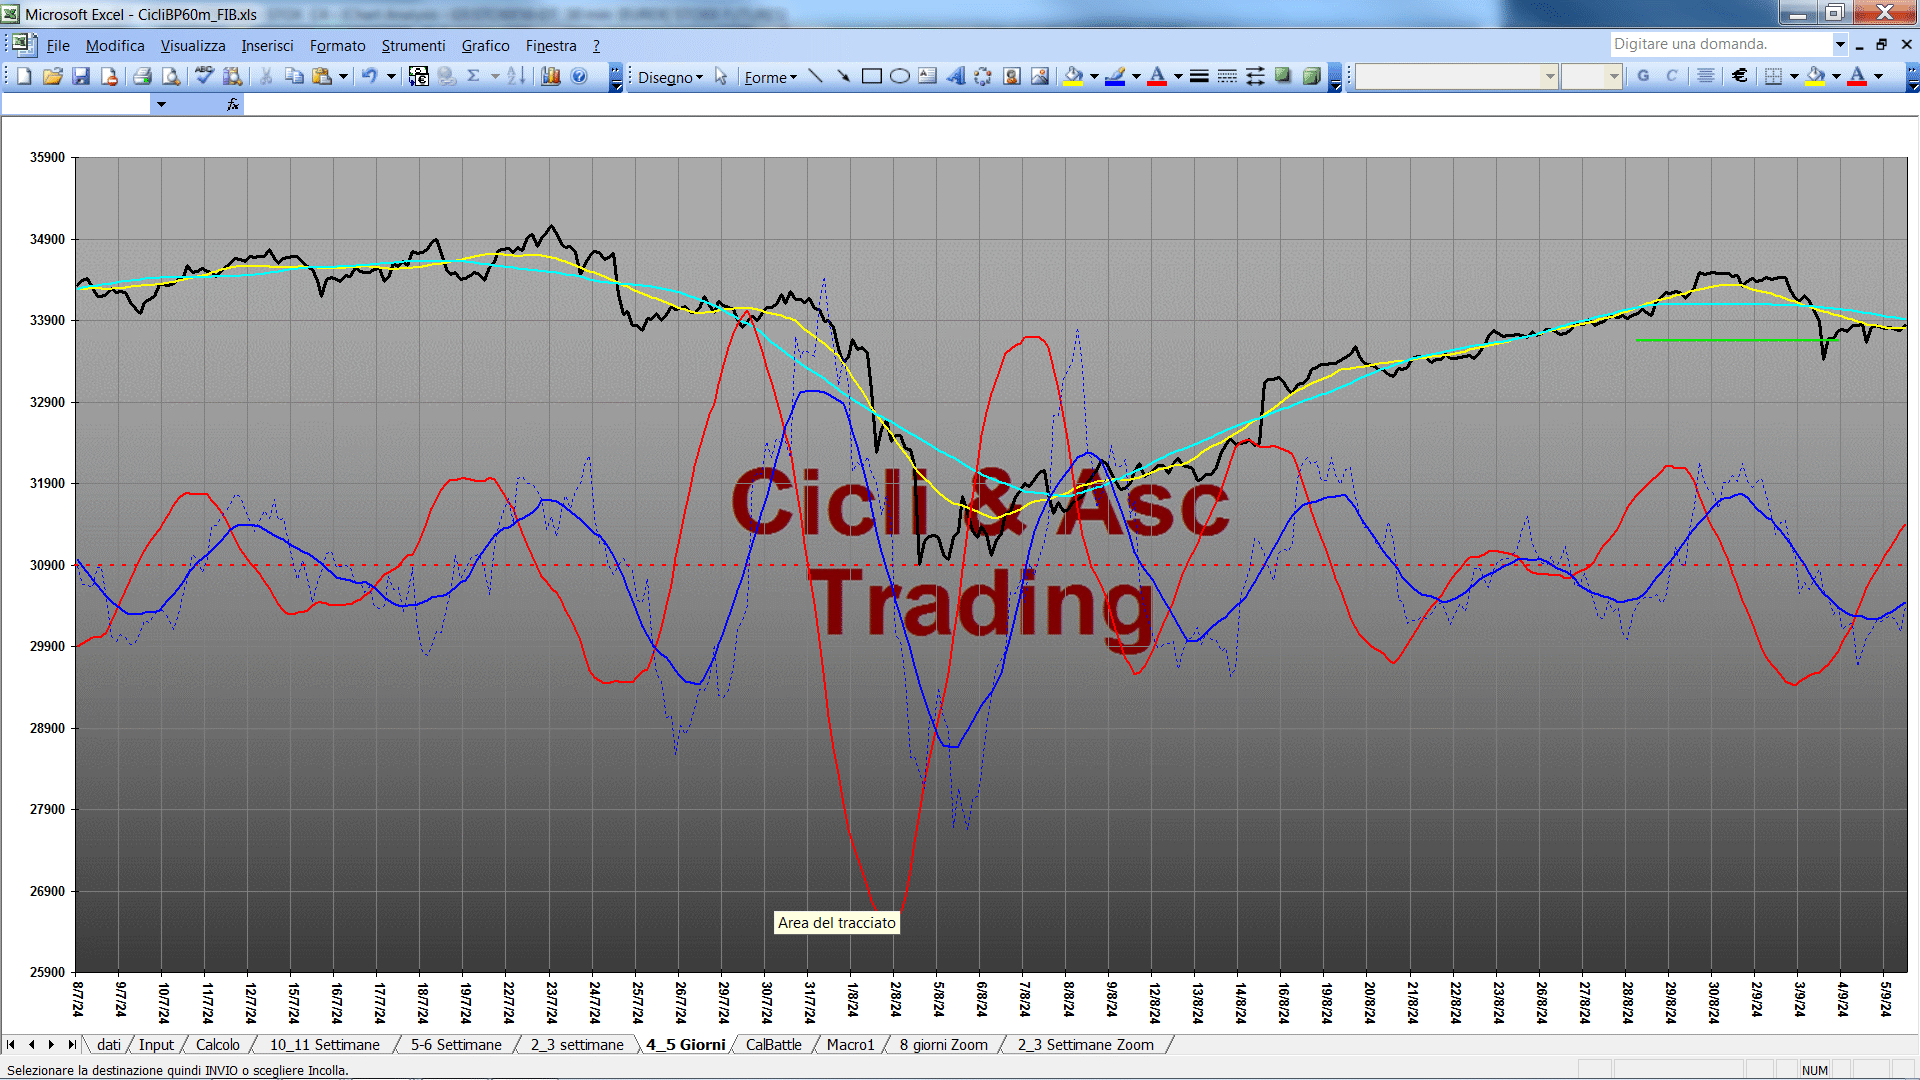
Task: Select the Oval drawing tool
Action: pos(900,77)
